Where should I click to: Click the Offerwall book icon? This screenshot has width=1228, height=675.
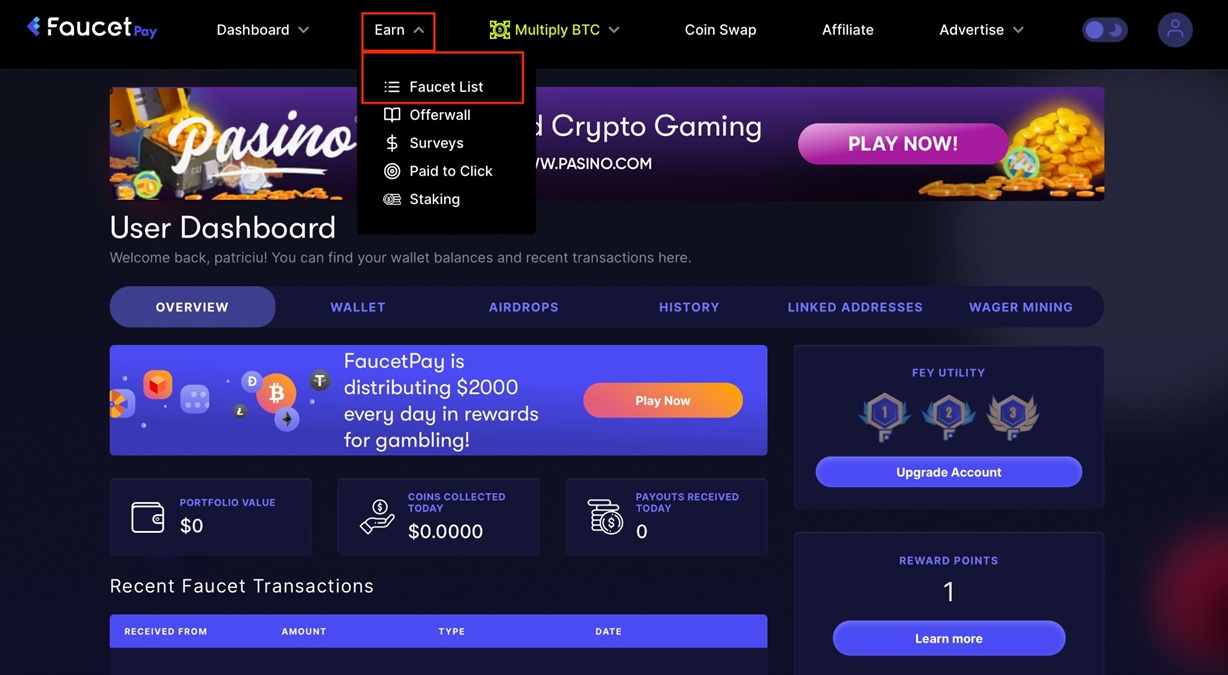[392, 115]
